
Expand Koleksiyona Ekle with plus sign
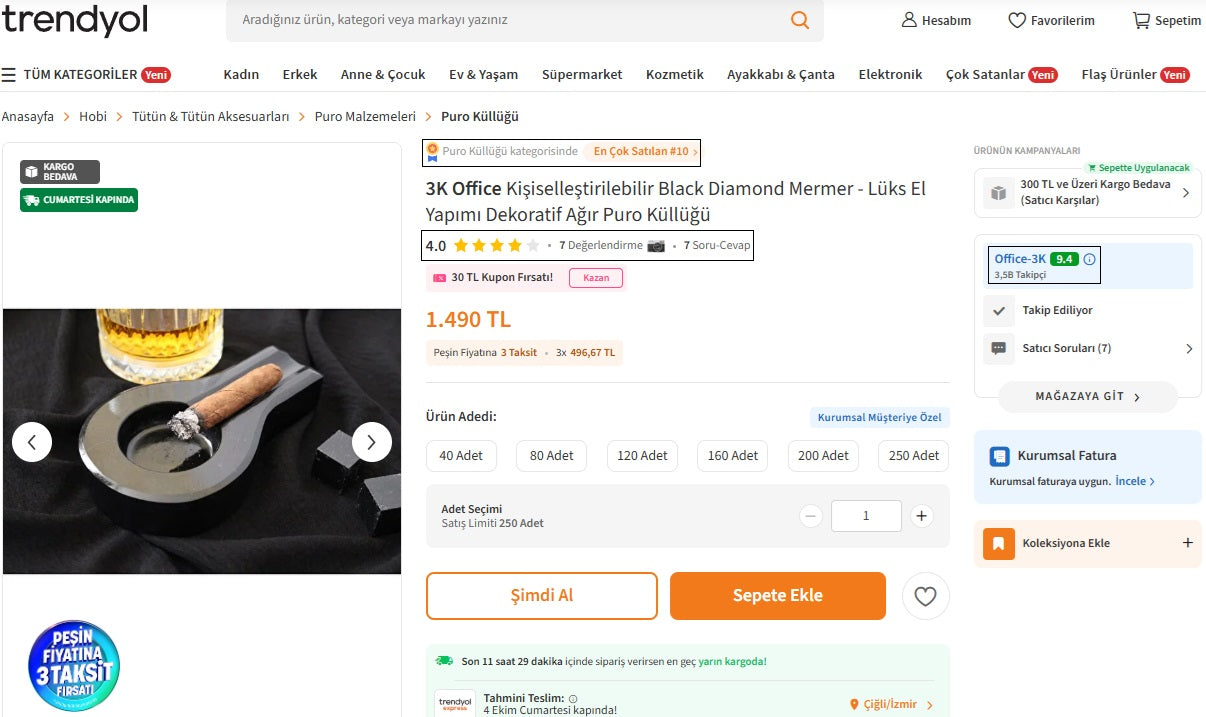1188,543
